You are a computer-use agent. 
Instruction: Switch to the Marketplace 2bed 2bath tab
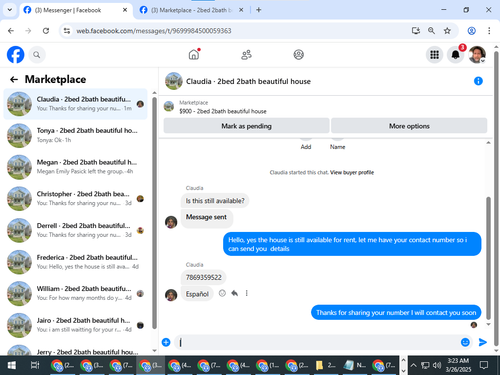pos(191,10)
